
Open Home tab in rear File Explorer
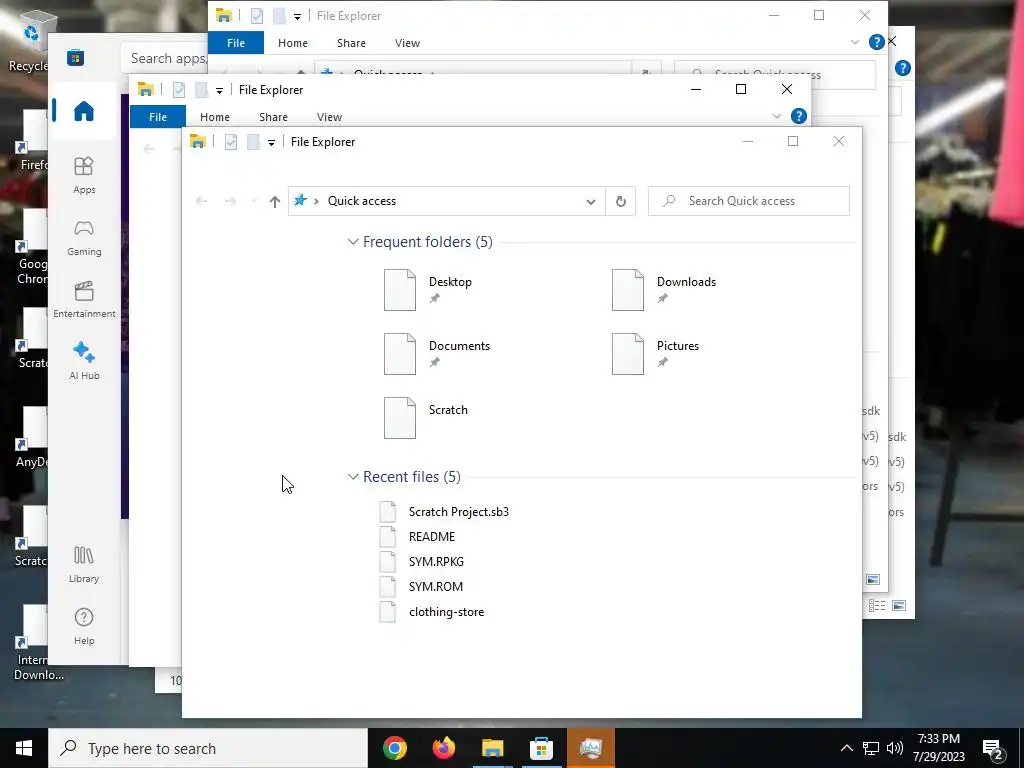click(293, 42)
